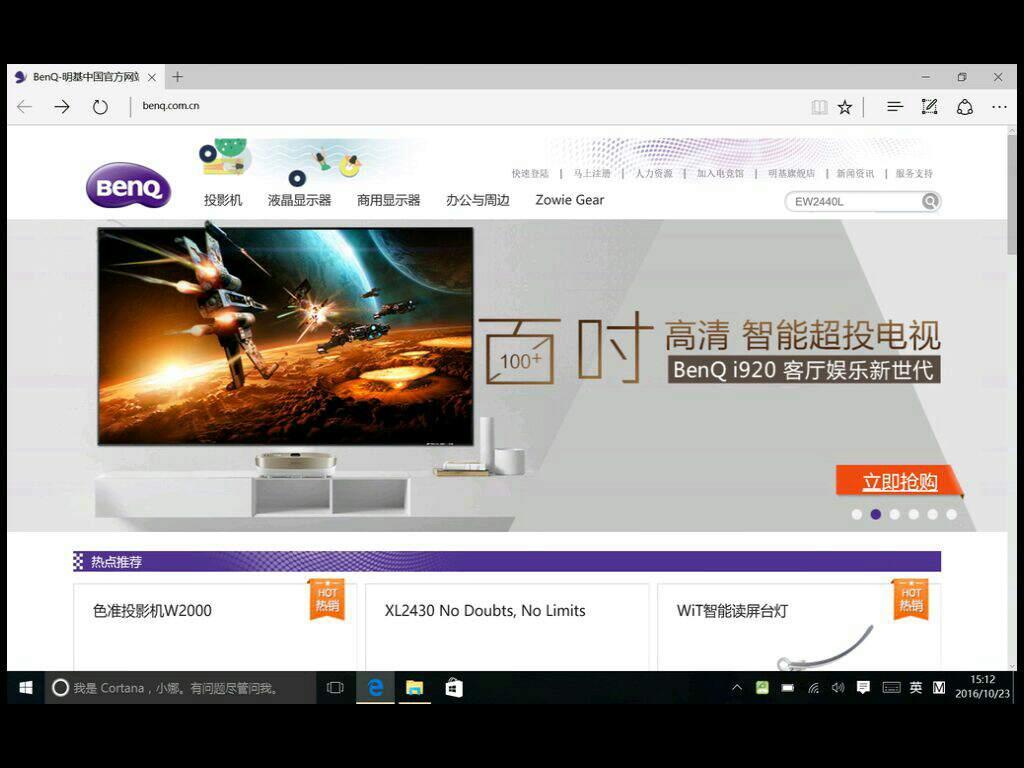Open the Zowie Gear menu
1024x768 pixels.
pyautogui.click(x=569, y=200)
